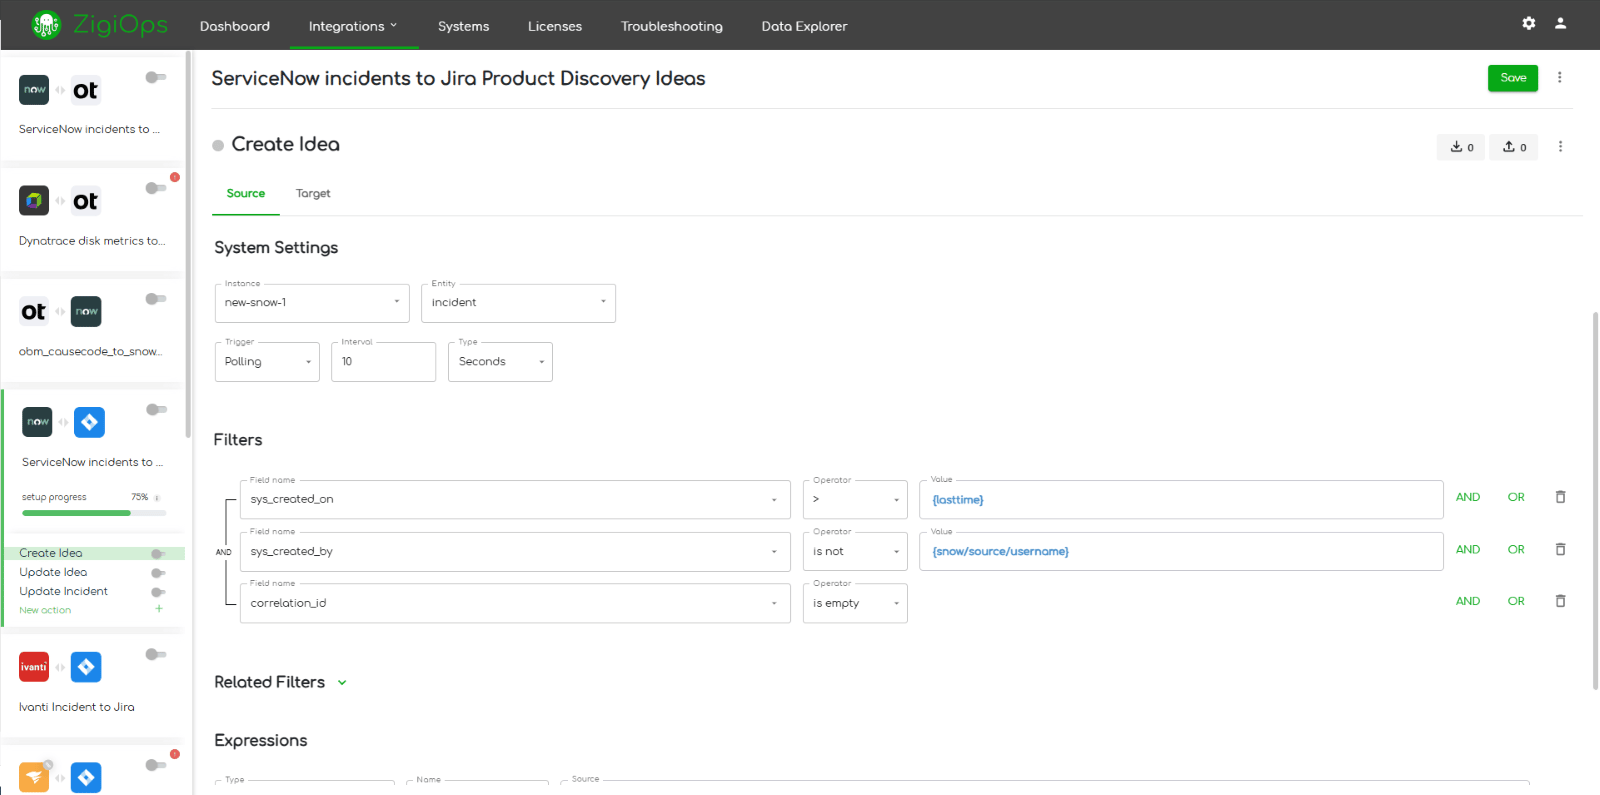Click AND on the sys_created_on row

[x=1468, y=497]
